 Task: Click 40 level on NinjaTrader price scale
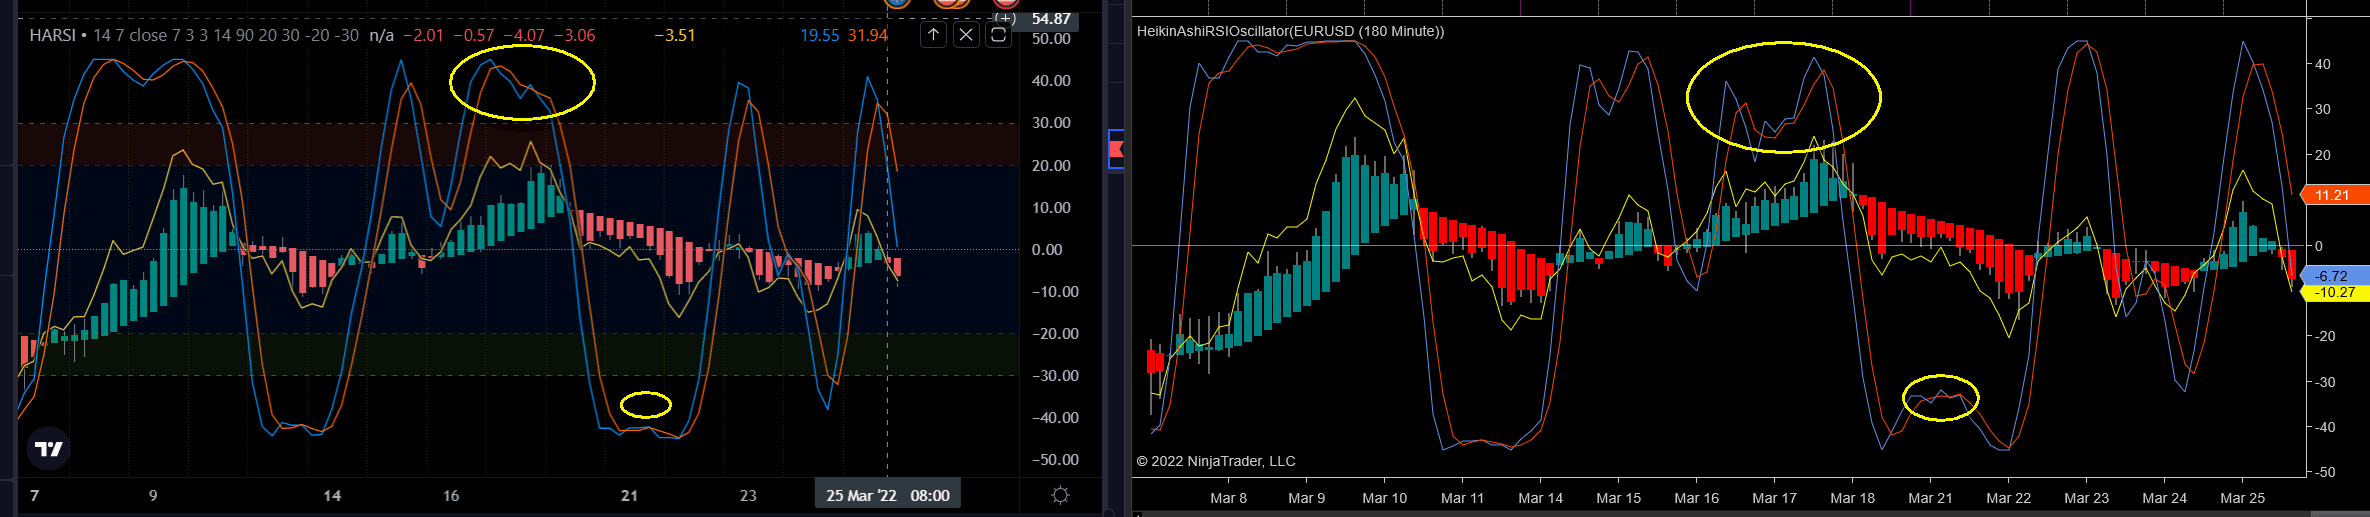click(x=2322, y=64)
